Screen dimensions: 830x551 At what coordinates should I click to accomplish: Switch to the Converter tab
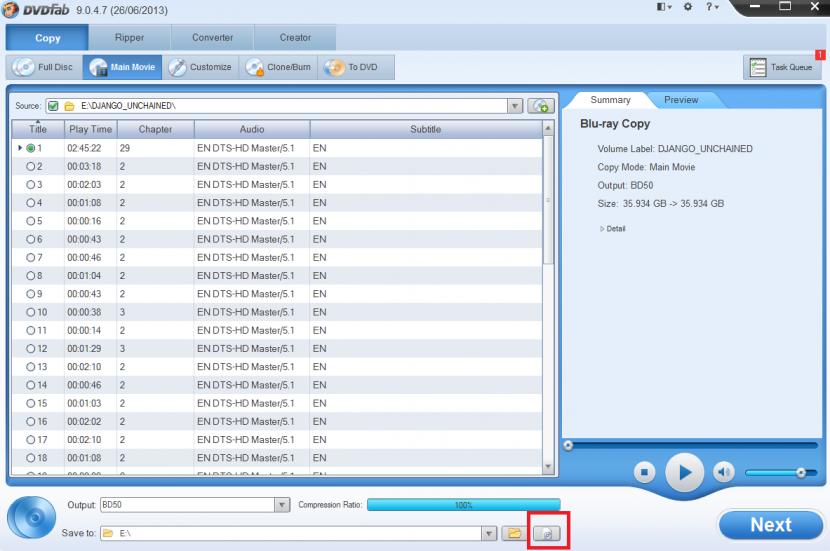(x=212, y=38)
